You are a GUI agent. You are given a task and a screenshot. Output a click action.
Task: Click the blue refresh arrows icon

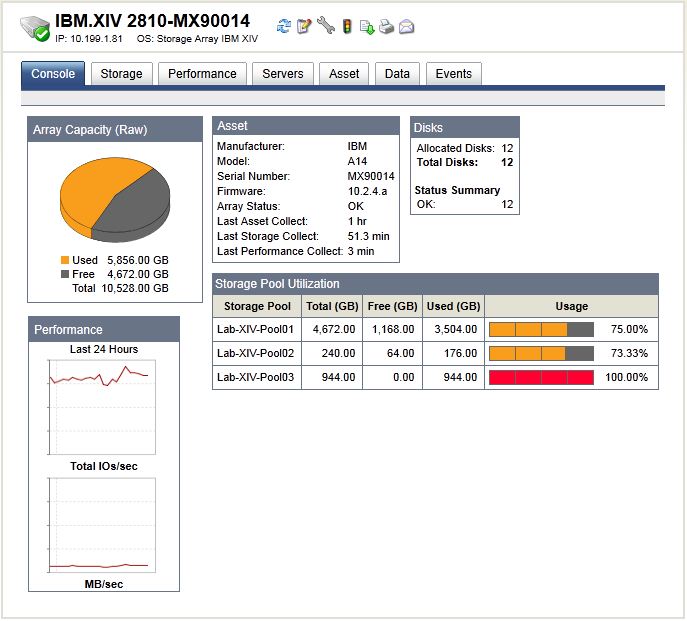click(284, 26)
